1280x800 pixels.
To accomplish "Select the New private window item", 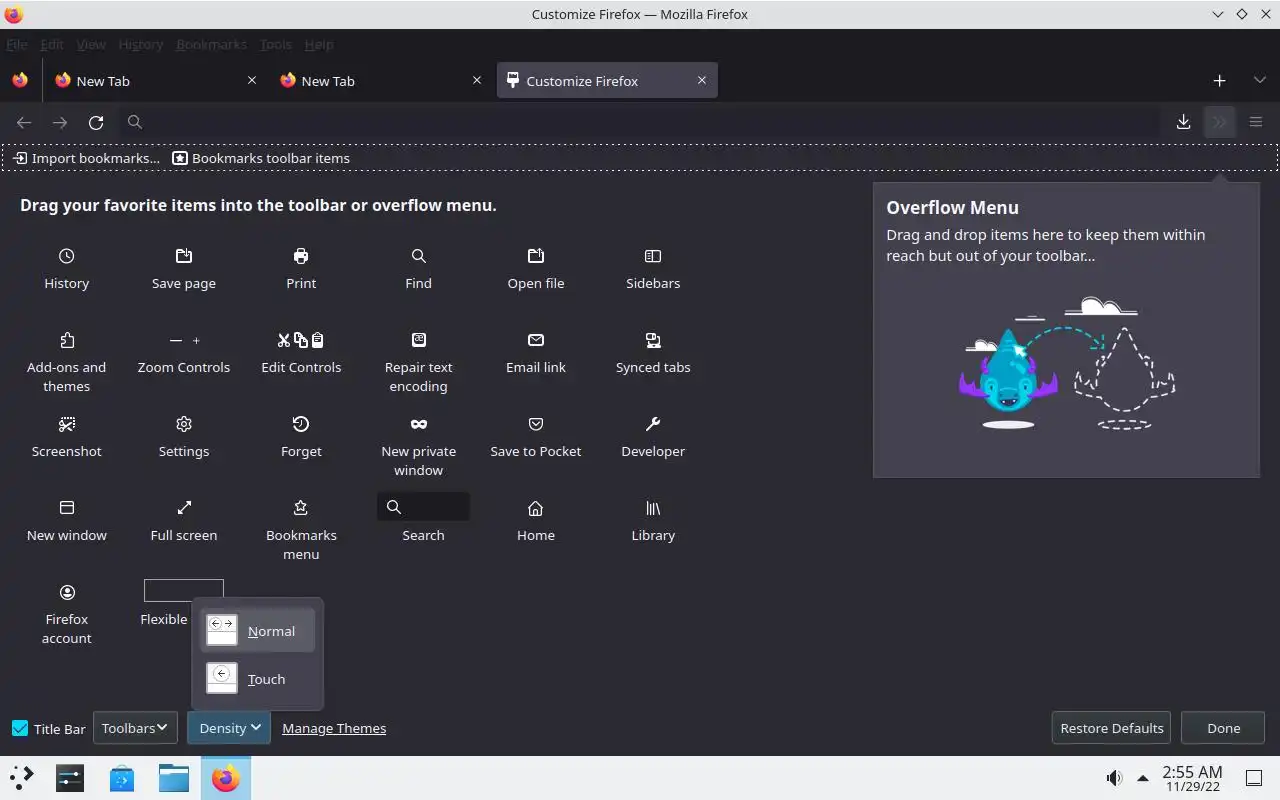I will click(x=418, y=446).
